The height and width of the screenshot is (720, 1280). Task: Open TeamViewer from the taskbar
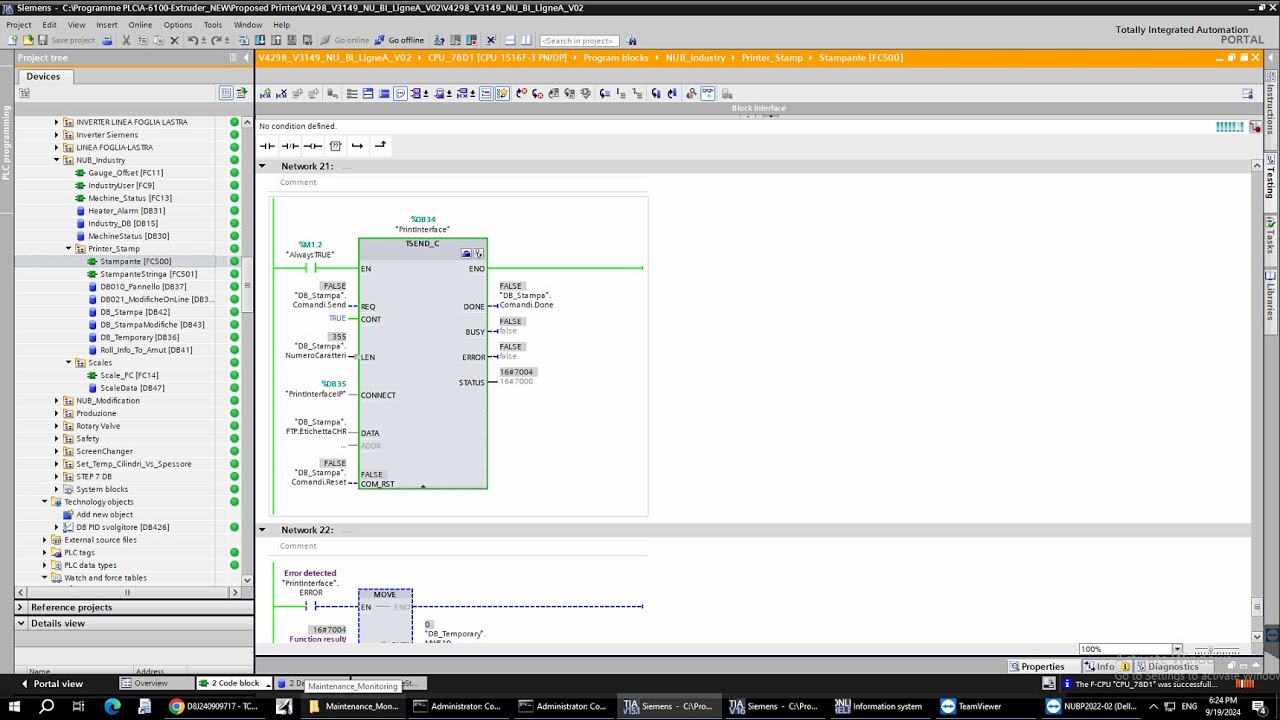[x=971, y=706]
